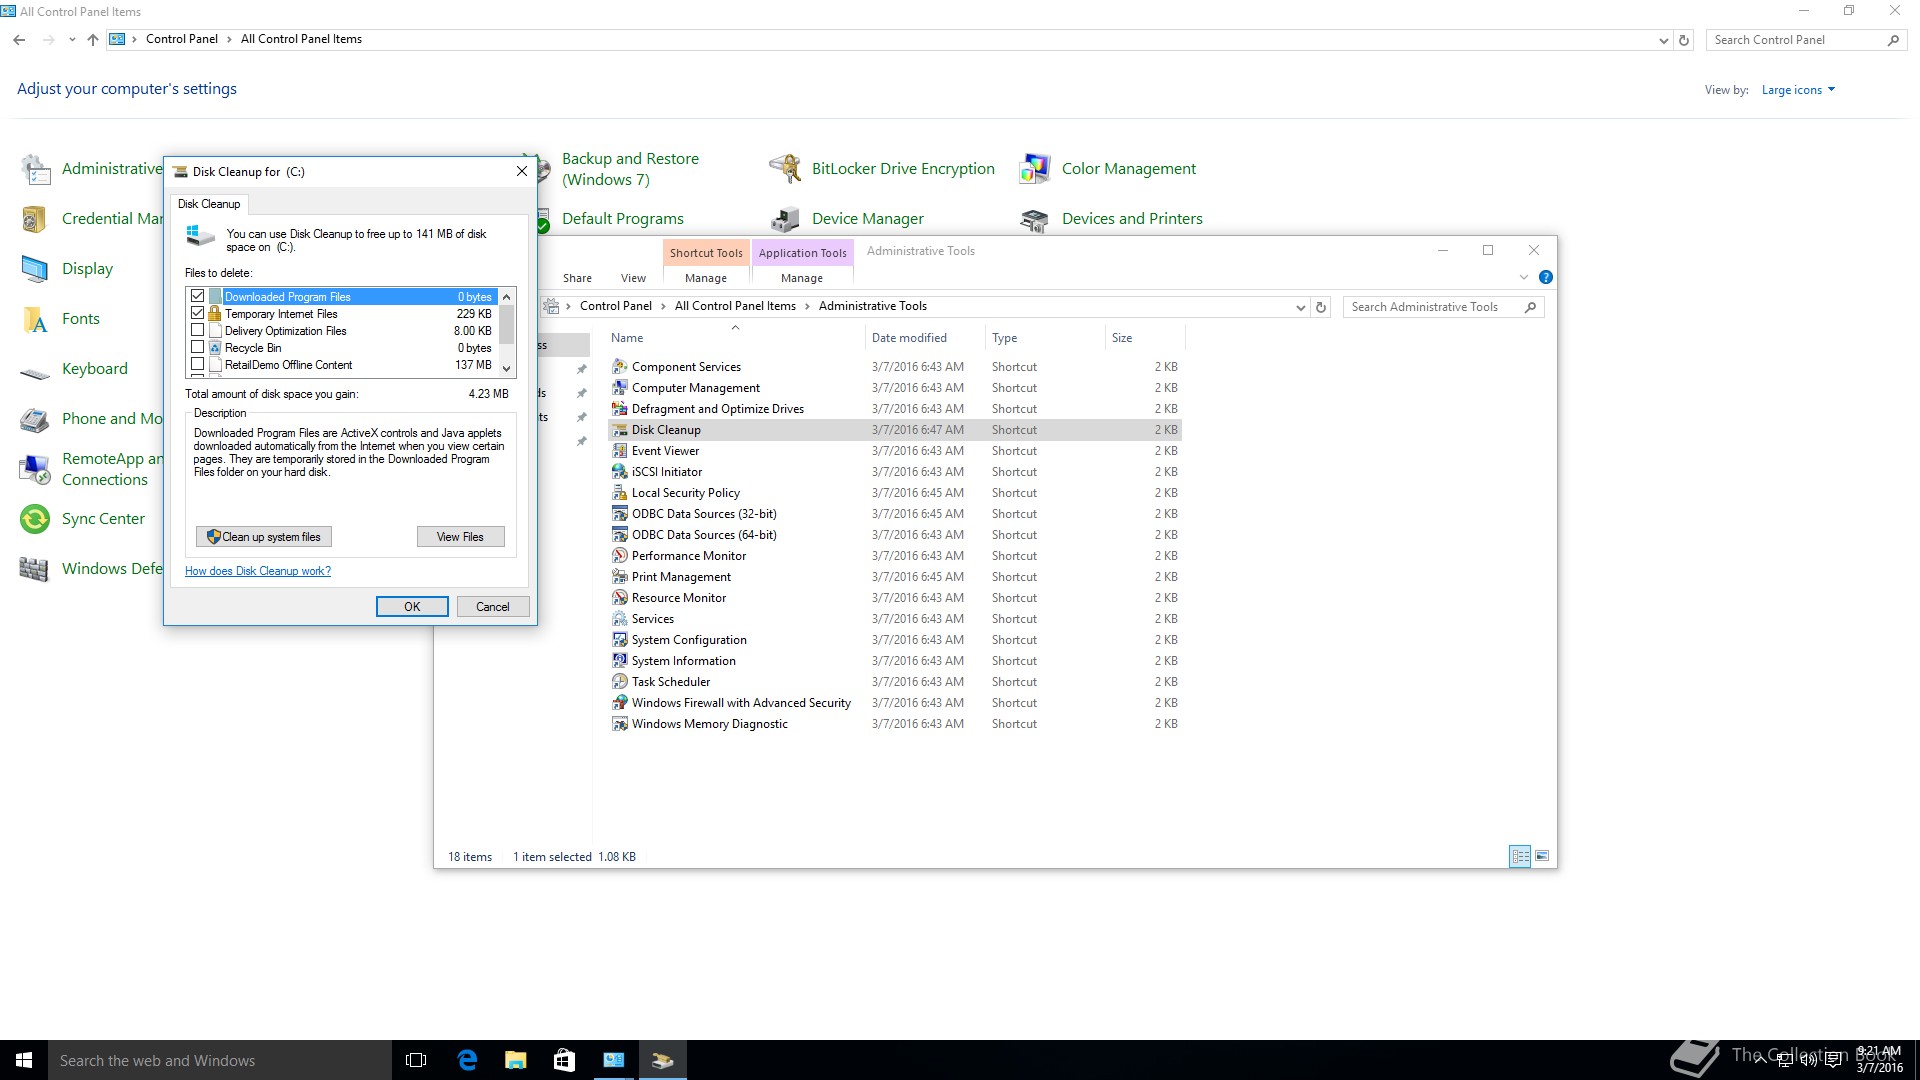The width and height of the screenshot is (1920, 1080).
Task: Open Backup and Restore (Windows 7)
Action: [630, 169]
